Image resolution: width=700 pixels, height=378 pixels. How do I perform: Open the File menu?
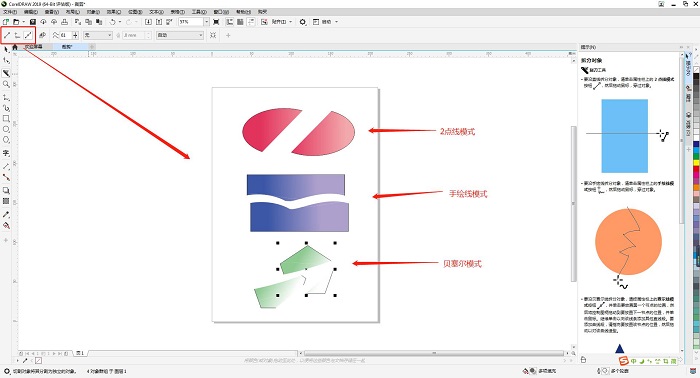[x=10, y=12]
